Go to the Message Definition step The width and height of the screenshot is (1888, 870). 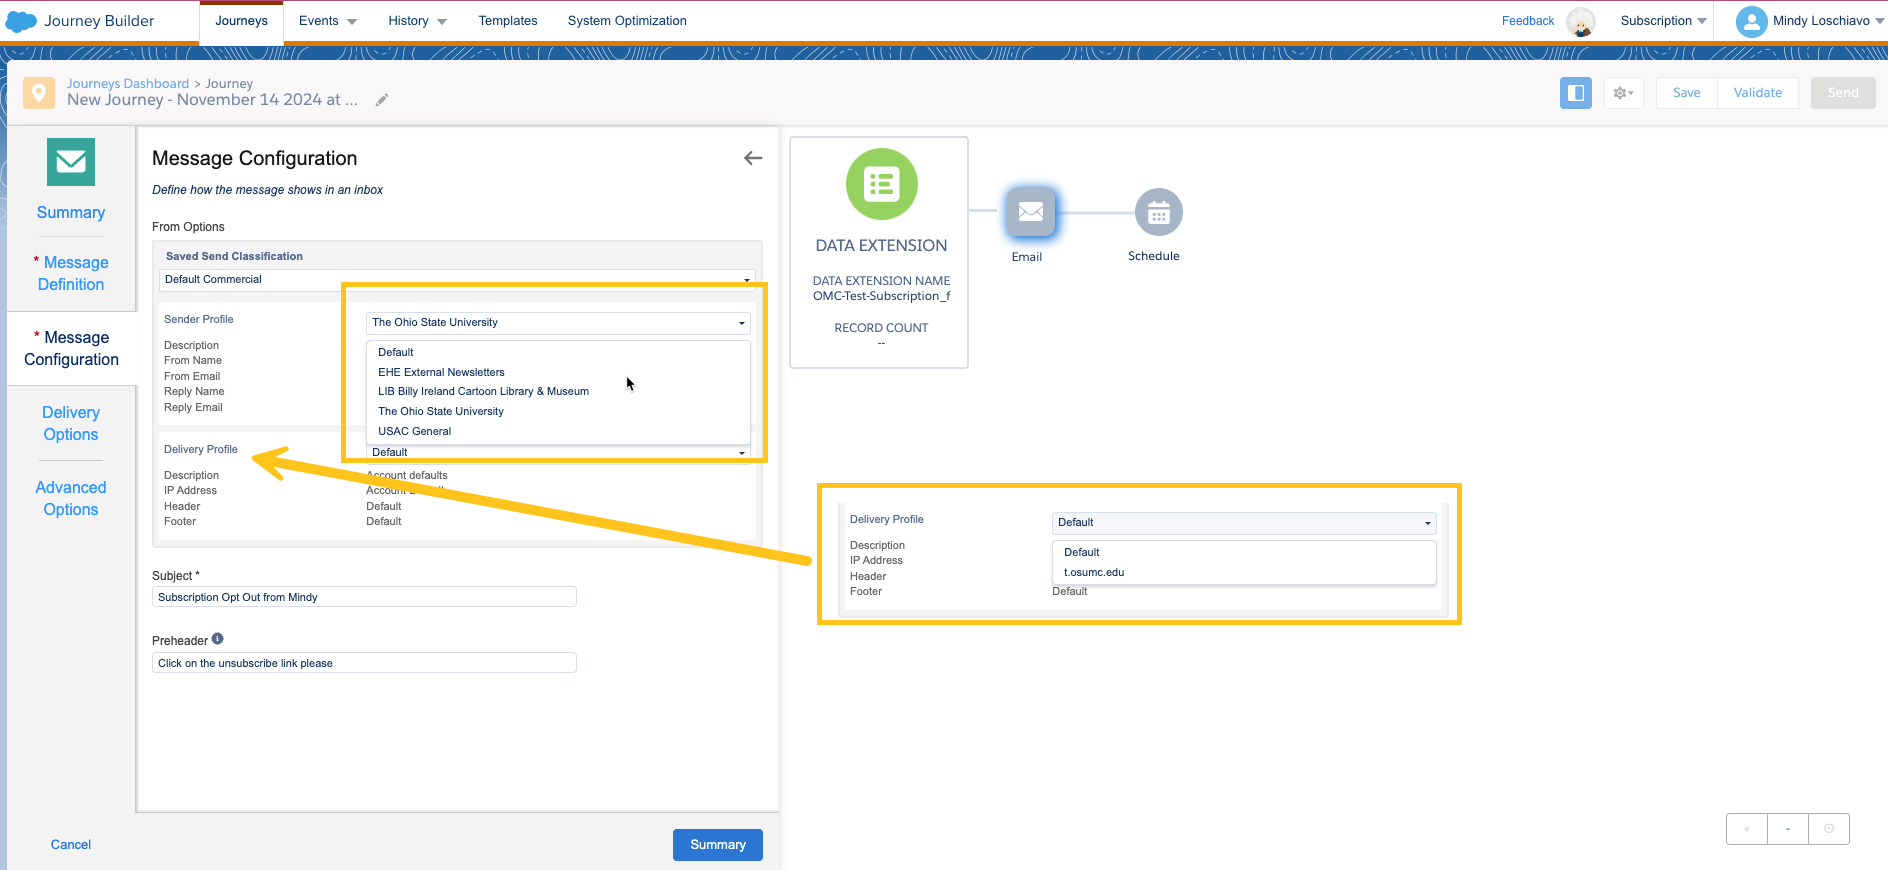tap(71, 273)
